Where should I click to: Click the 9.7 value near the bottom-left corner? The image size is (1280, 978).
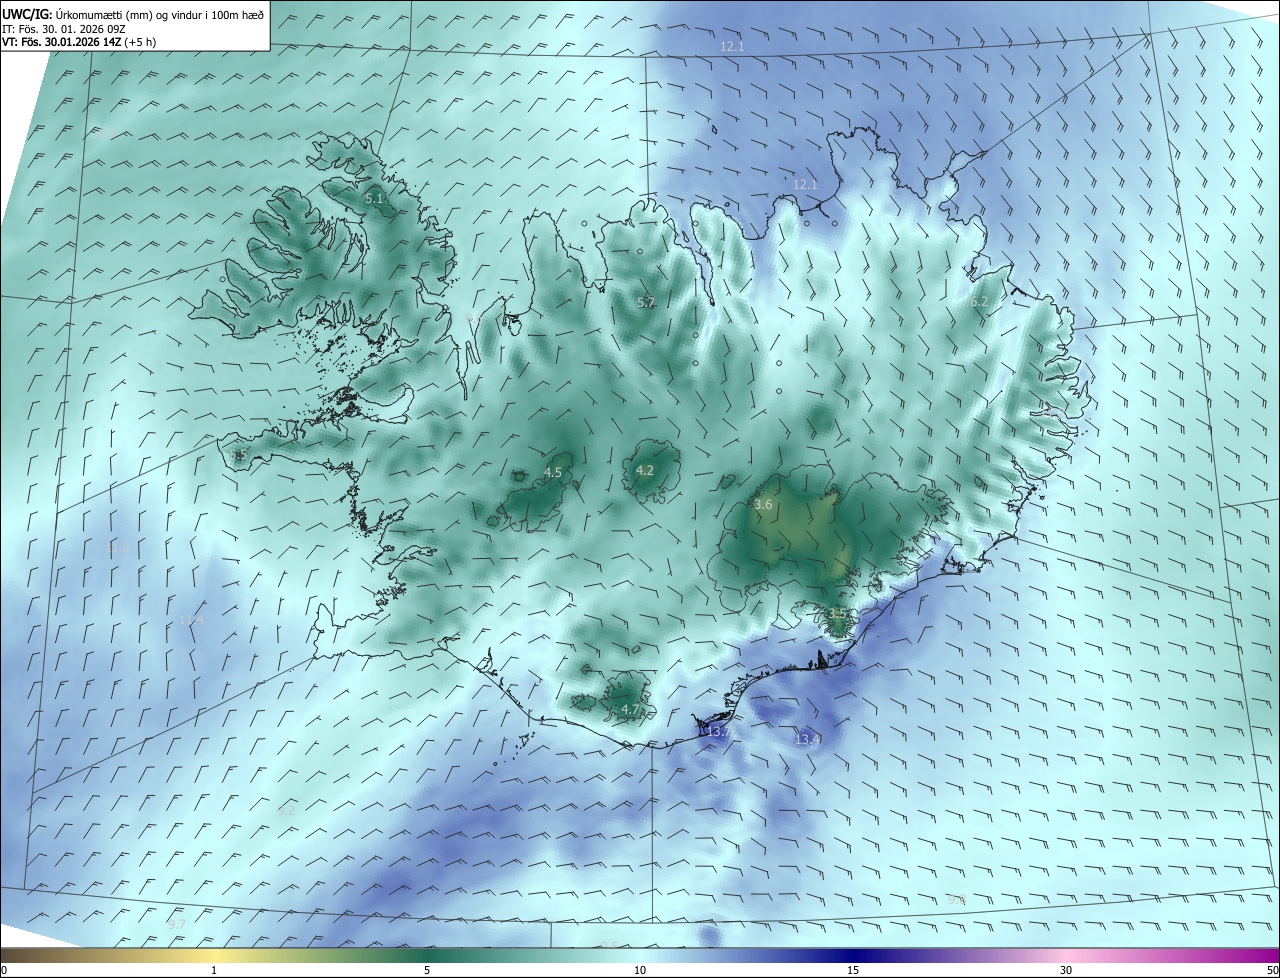coord(177,924)
